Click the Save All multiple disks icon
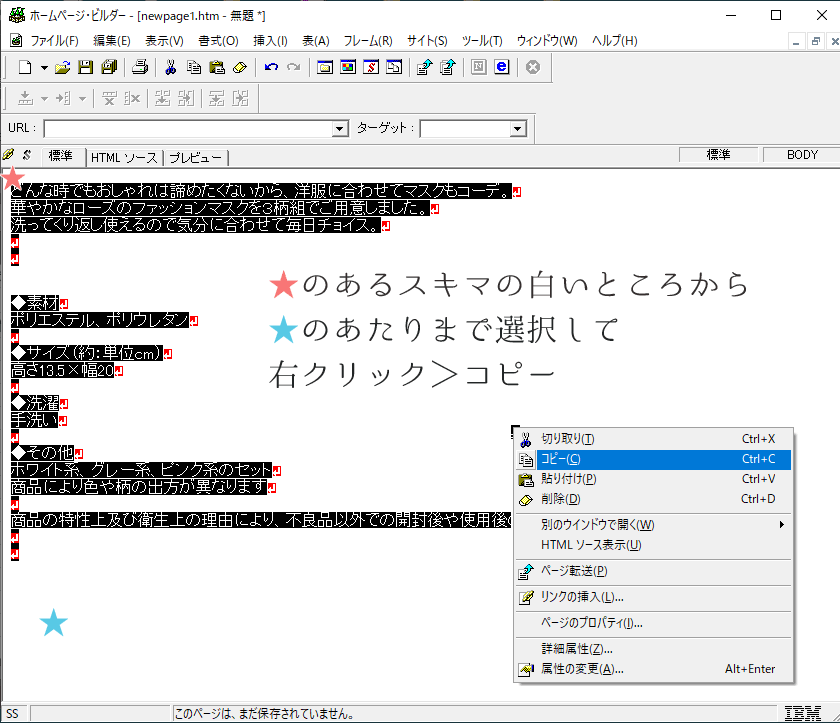The image size is (840, 723). pyautogui.click(x=108, y=67)
